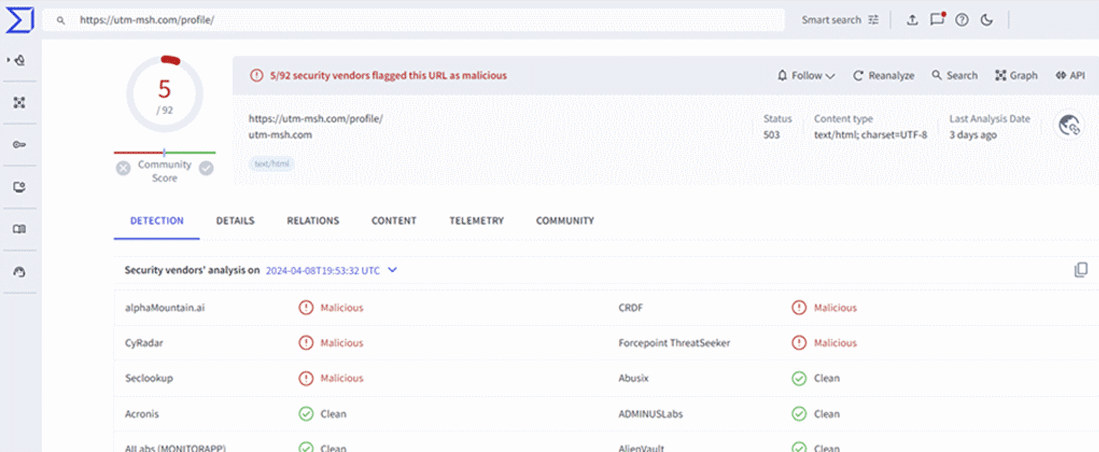Click the flagged as malicious alert banner text
1099x452 pixels.
pyautogui.click(x=388, y=76)
